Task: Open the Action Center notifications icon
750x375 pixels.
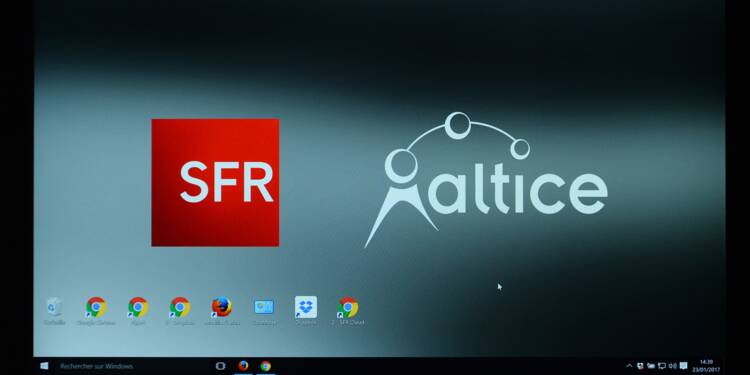Action: click(x=684, y=366)
